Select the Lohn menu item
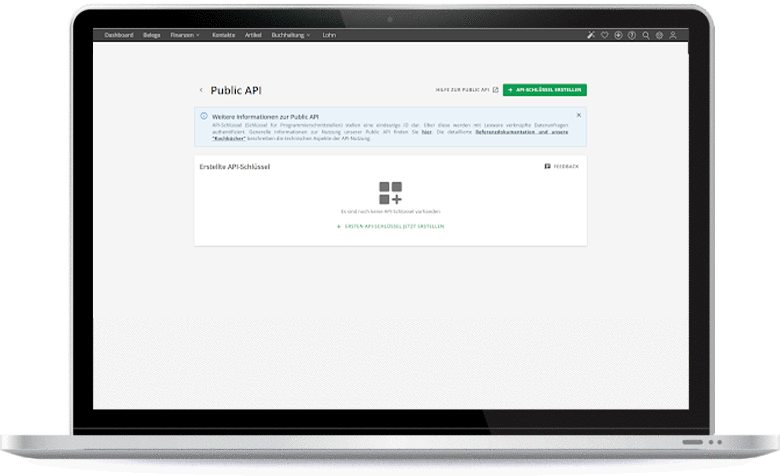The width and height of the screenshot is (780, 476). pyautogui.click(x=328, y=35)
